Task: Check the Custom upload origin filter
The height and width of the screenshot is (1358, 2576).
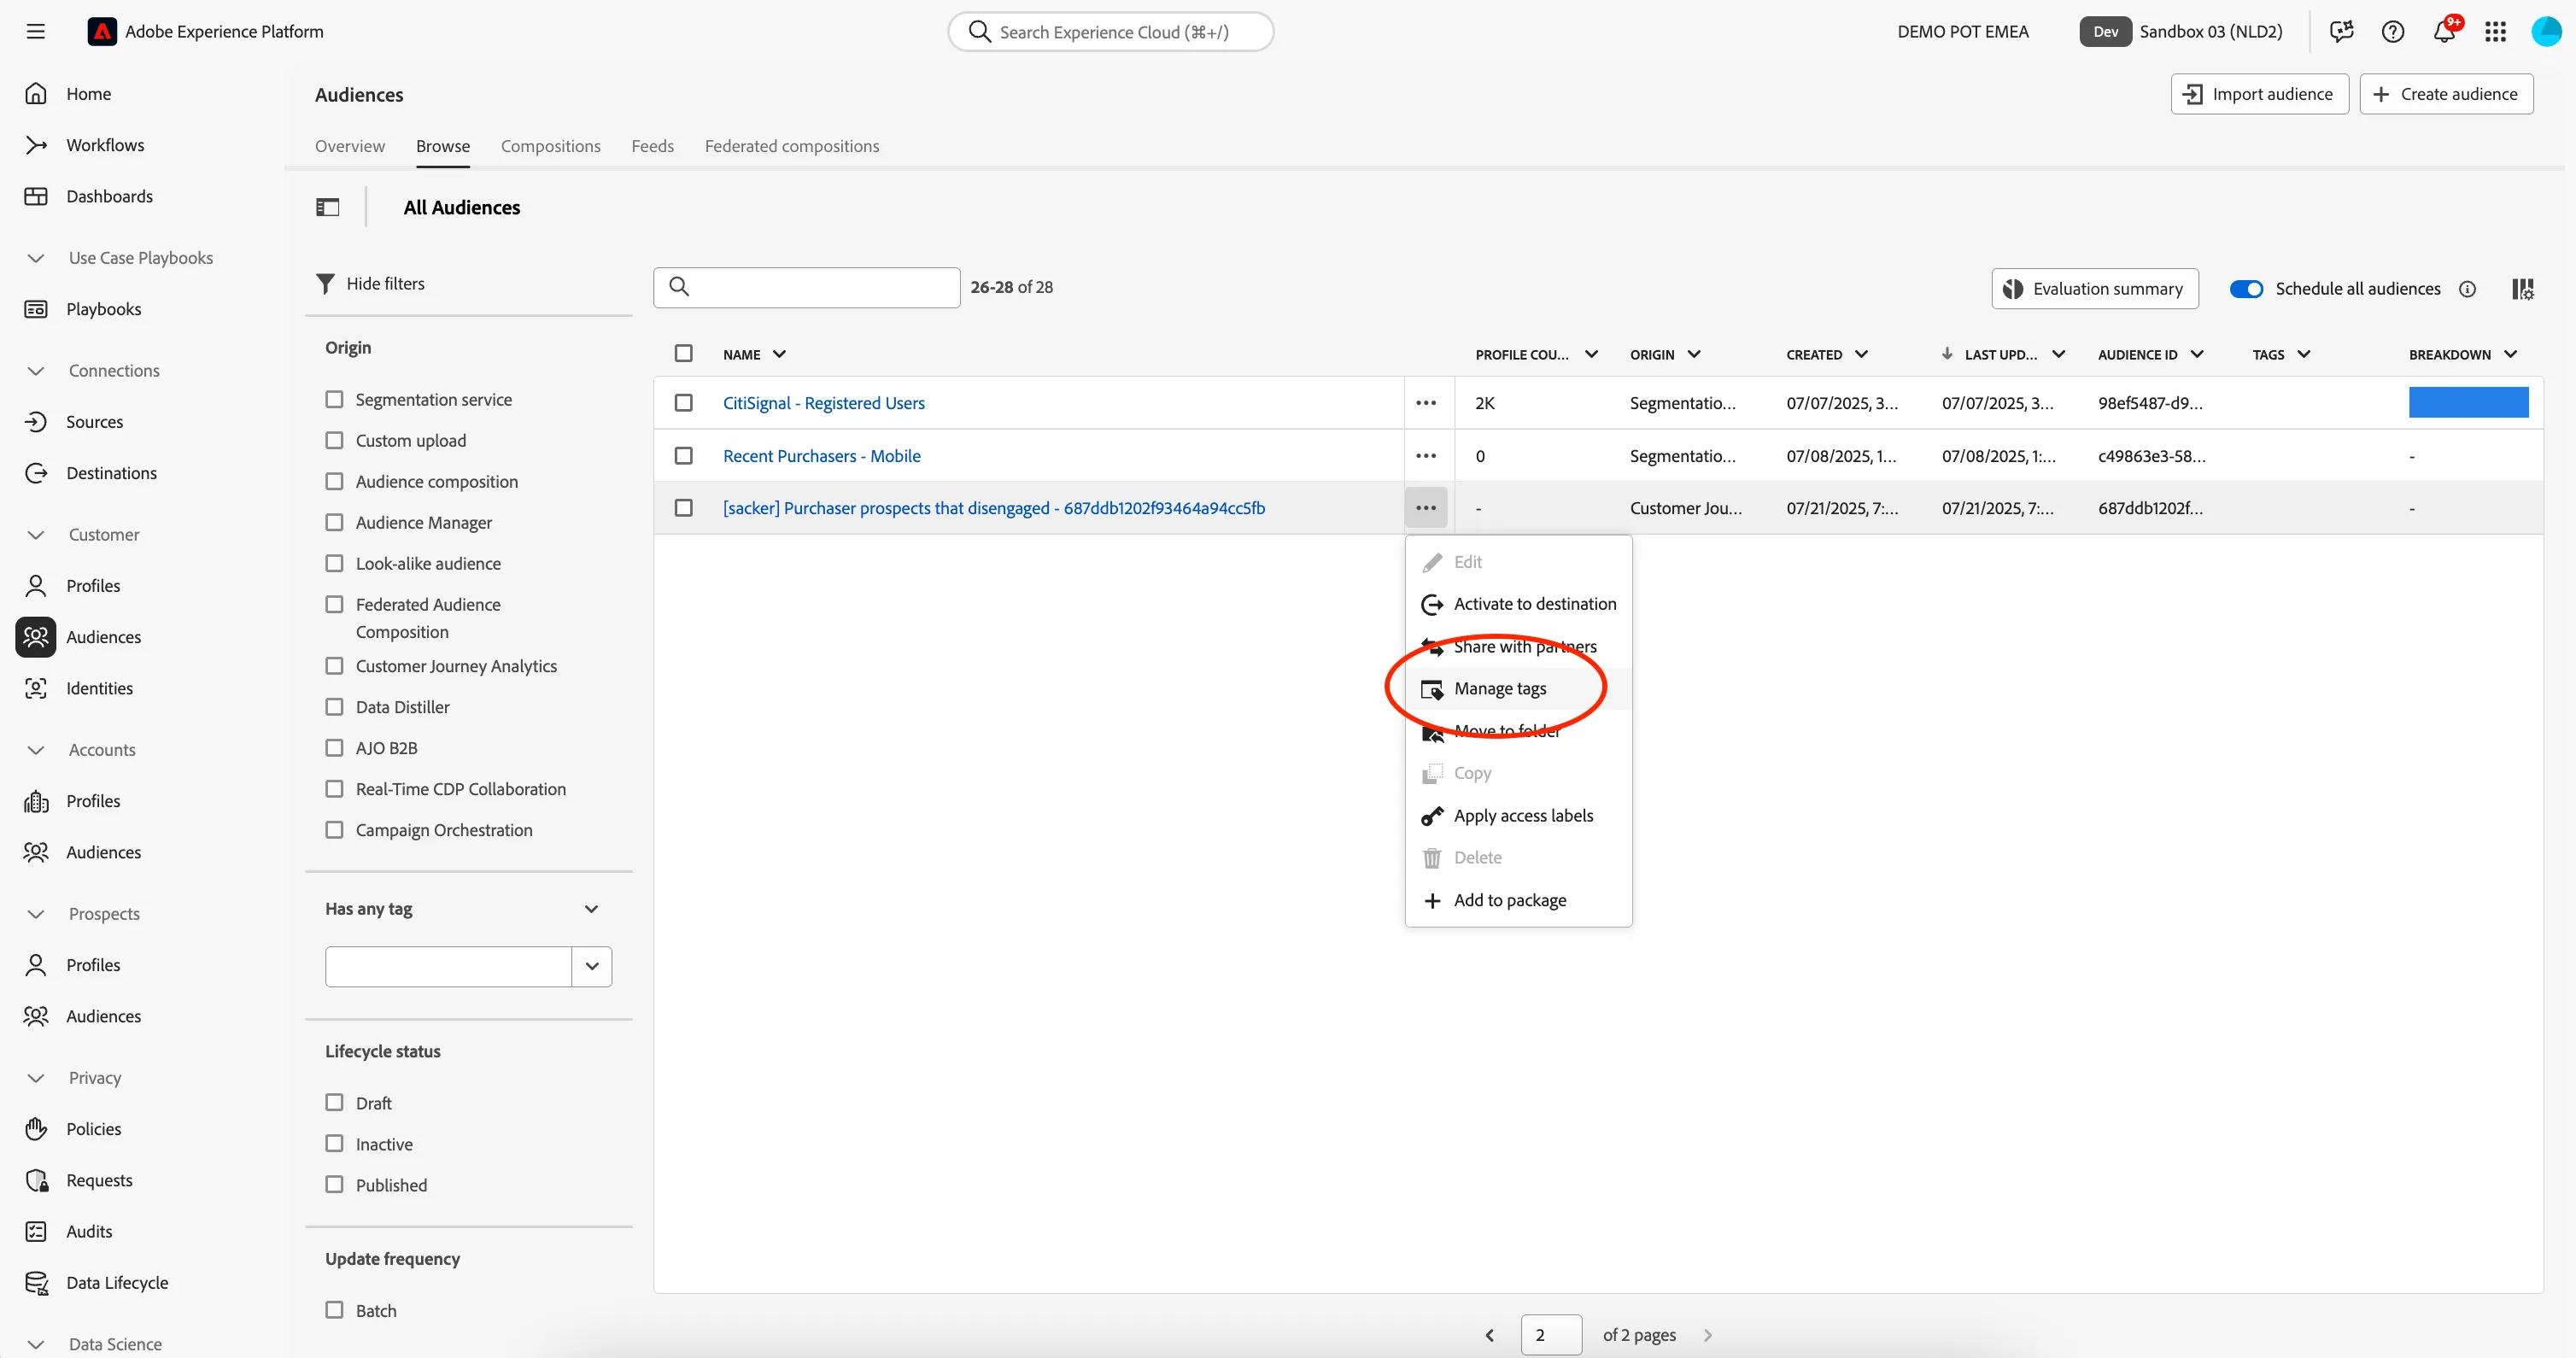Action: 334,440
